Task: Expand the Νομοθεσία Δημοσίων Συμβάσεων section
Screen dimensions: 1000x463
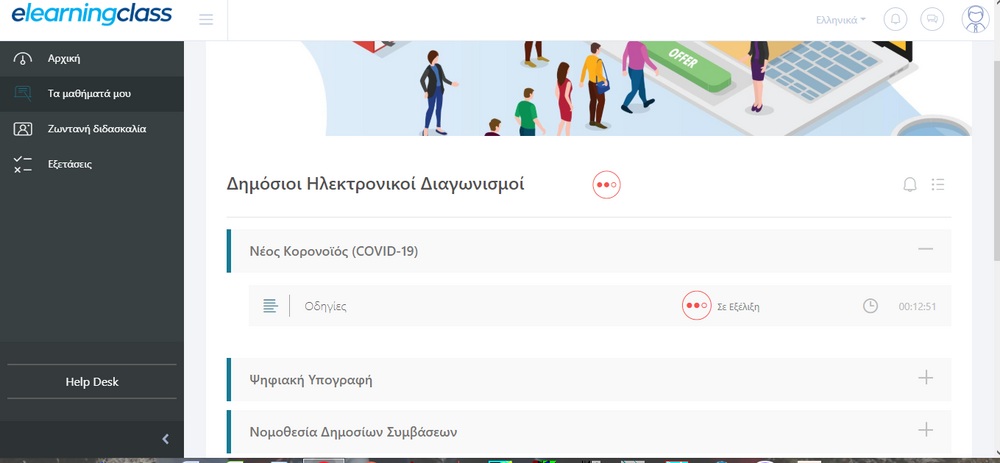Action: 925,430
